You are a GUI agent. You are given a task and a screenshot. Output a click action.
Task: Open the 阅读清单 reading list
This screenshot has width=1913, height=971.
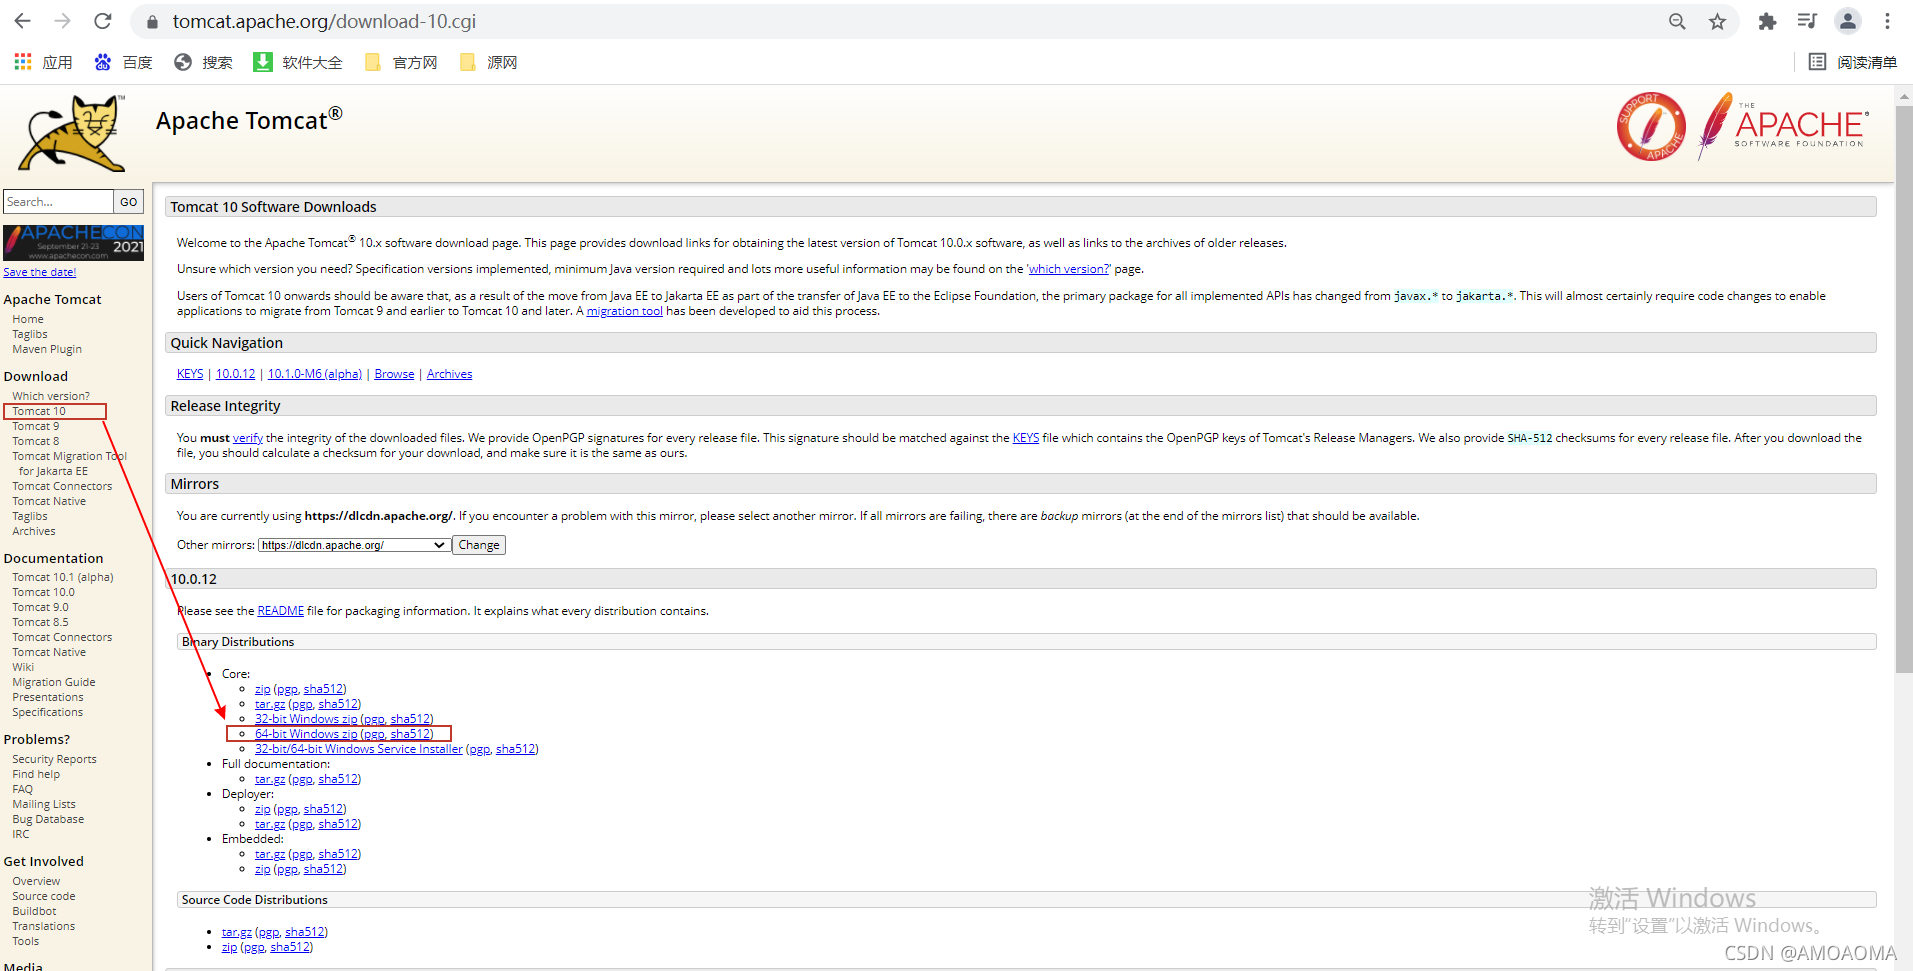1853,62
